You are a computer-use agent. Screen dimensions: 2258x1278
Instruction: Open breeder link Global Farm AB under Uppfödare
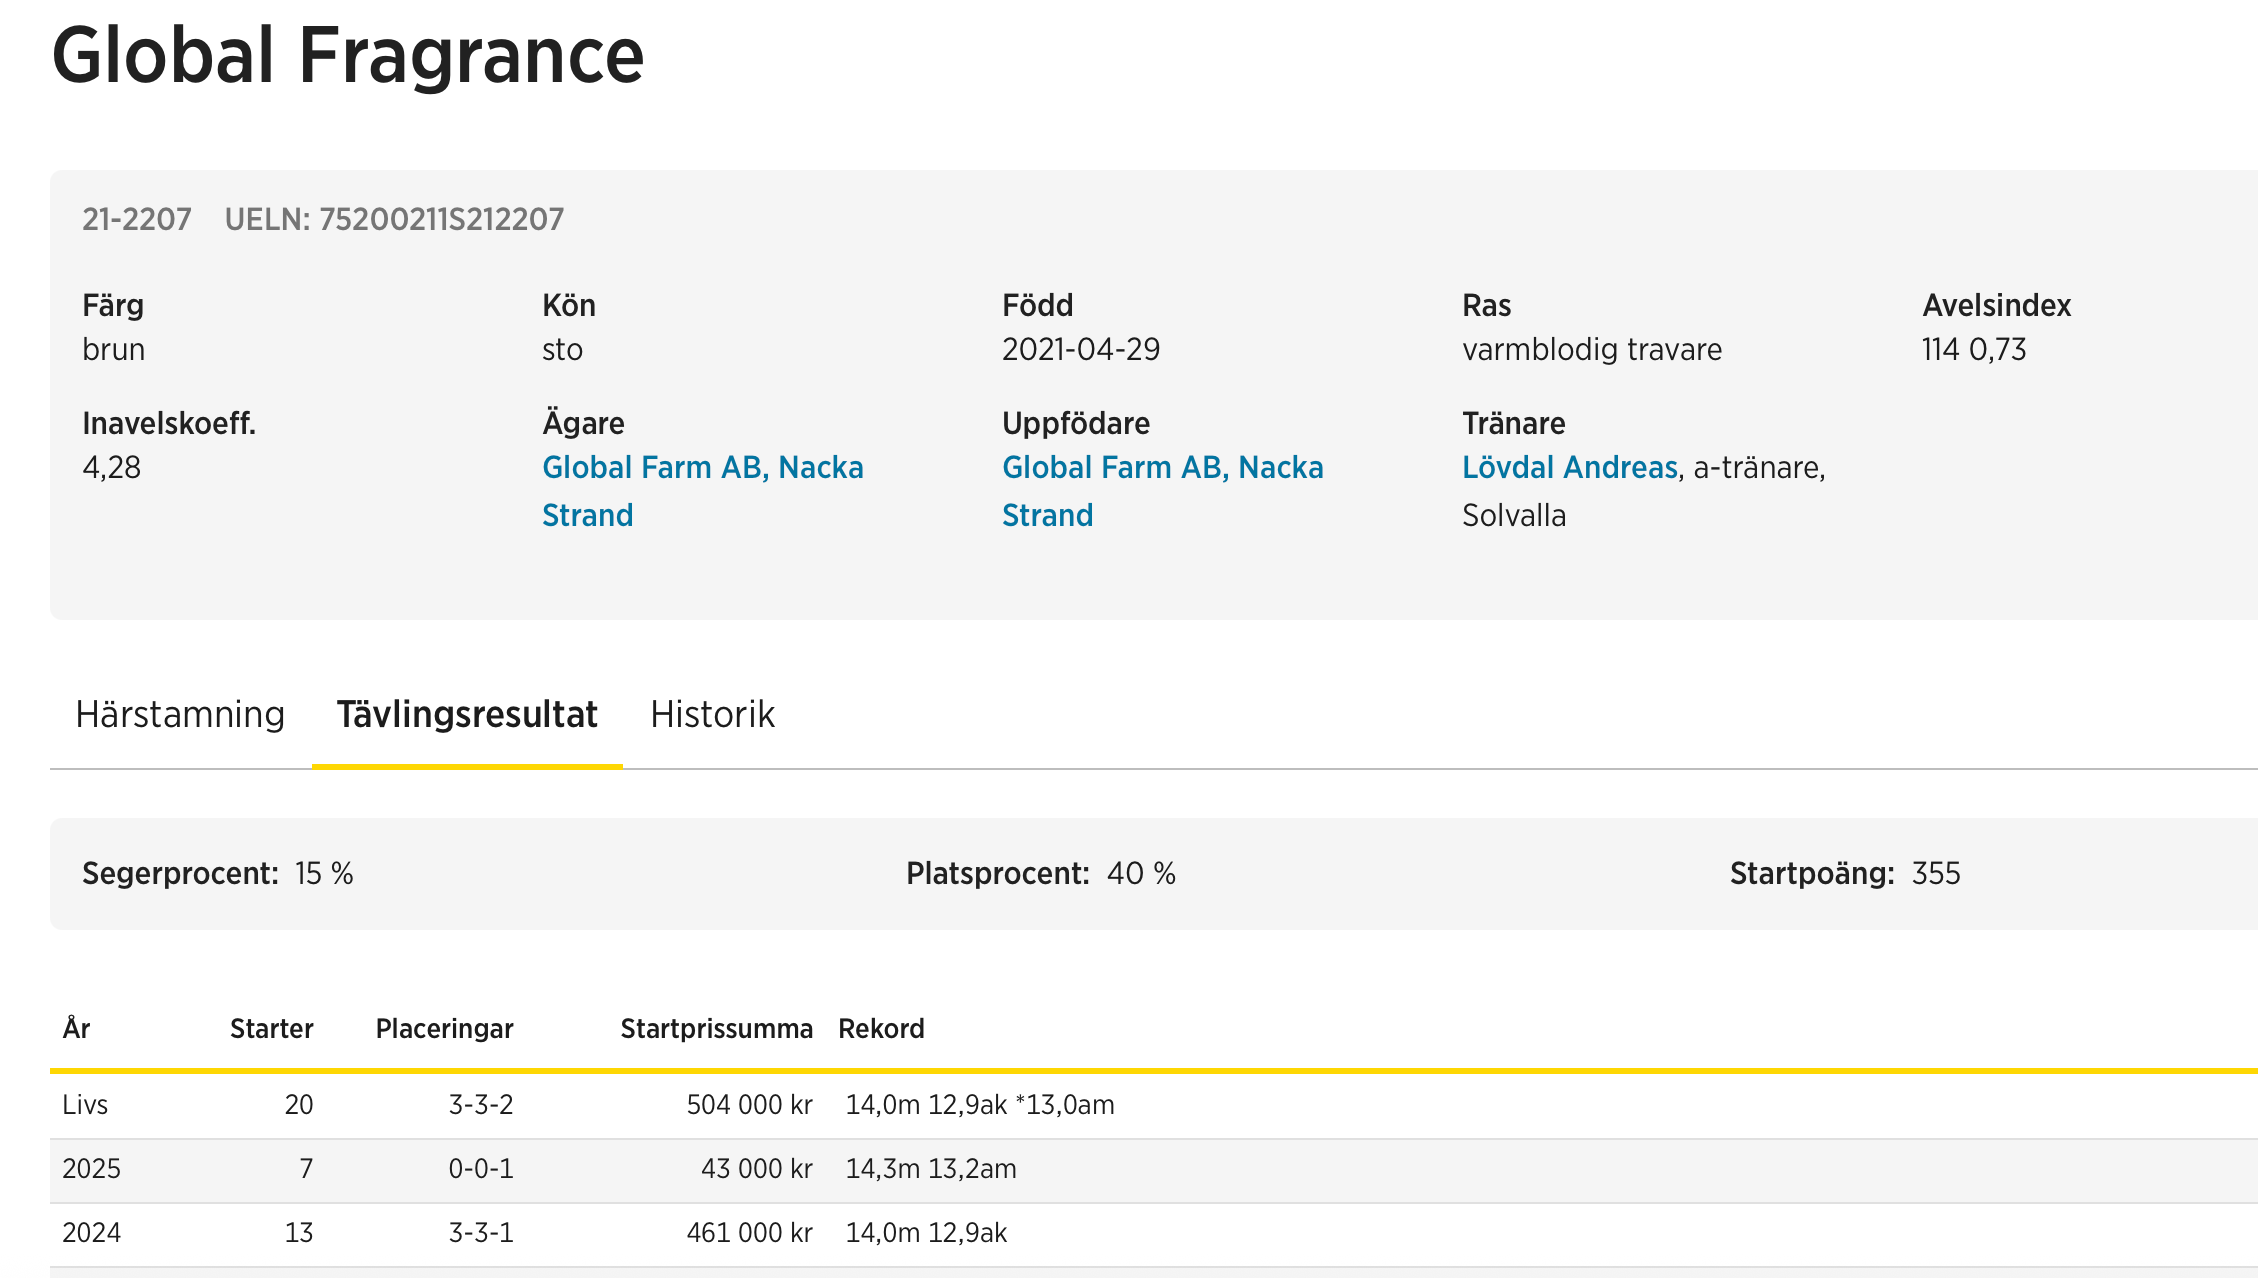point(1163,491)
